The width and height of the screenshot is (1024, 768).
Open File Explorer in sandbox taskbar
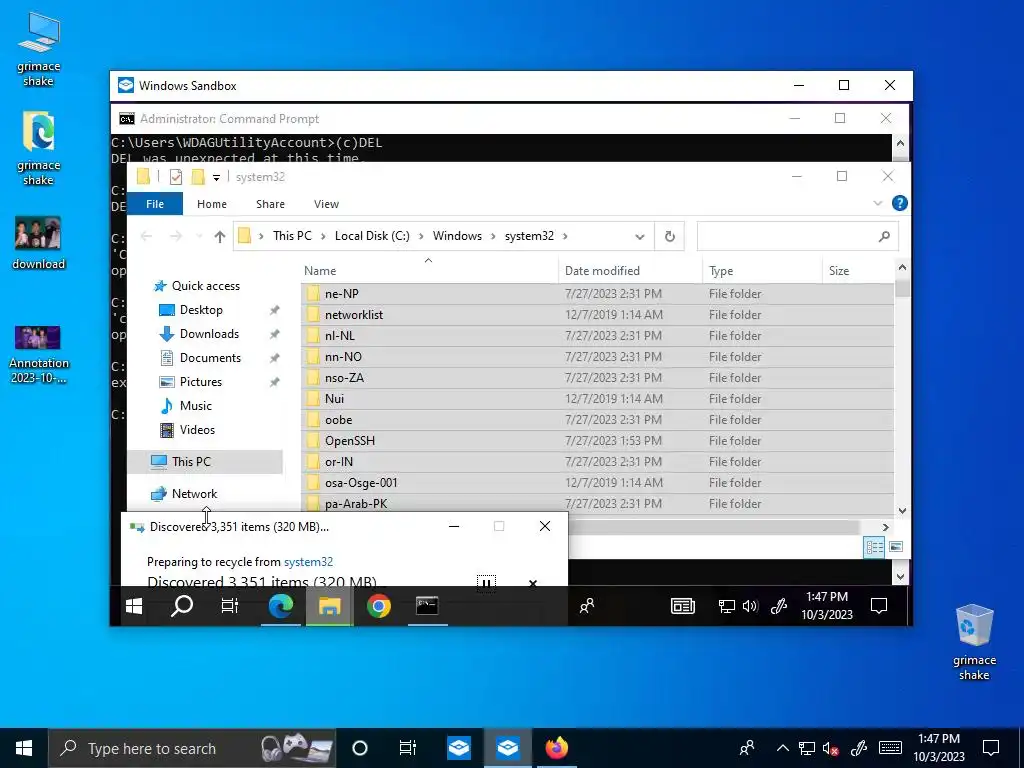click(x=330, y=606)
